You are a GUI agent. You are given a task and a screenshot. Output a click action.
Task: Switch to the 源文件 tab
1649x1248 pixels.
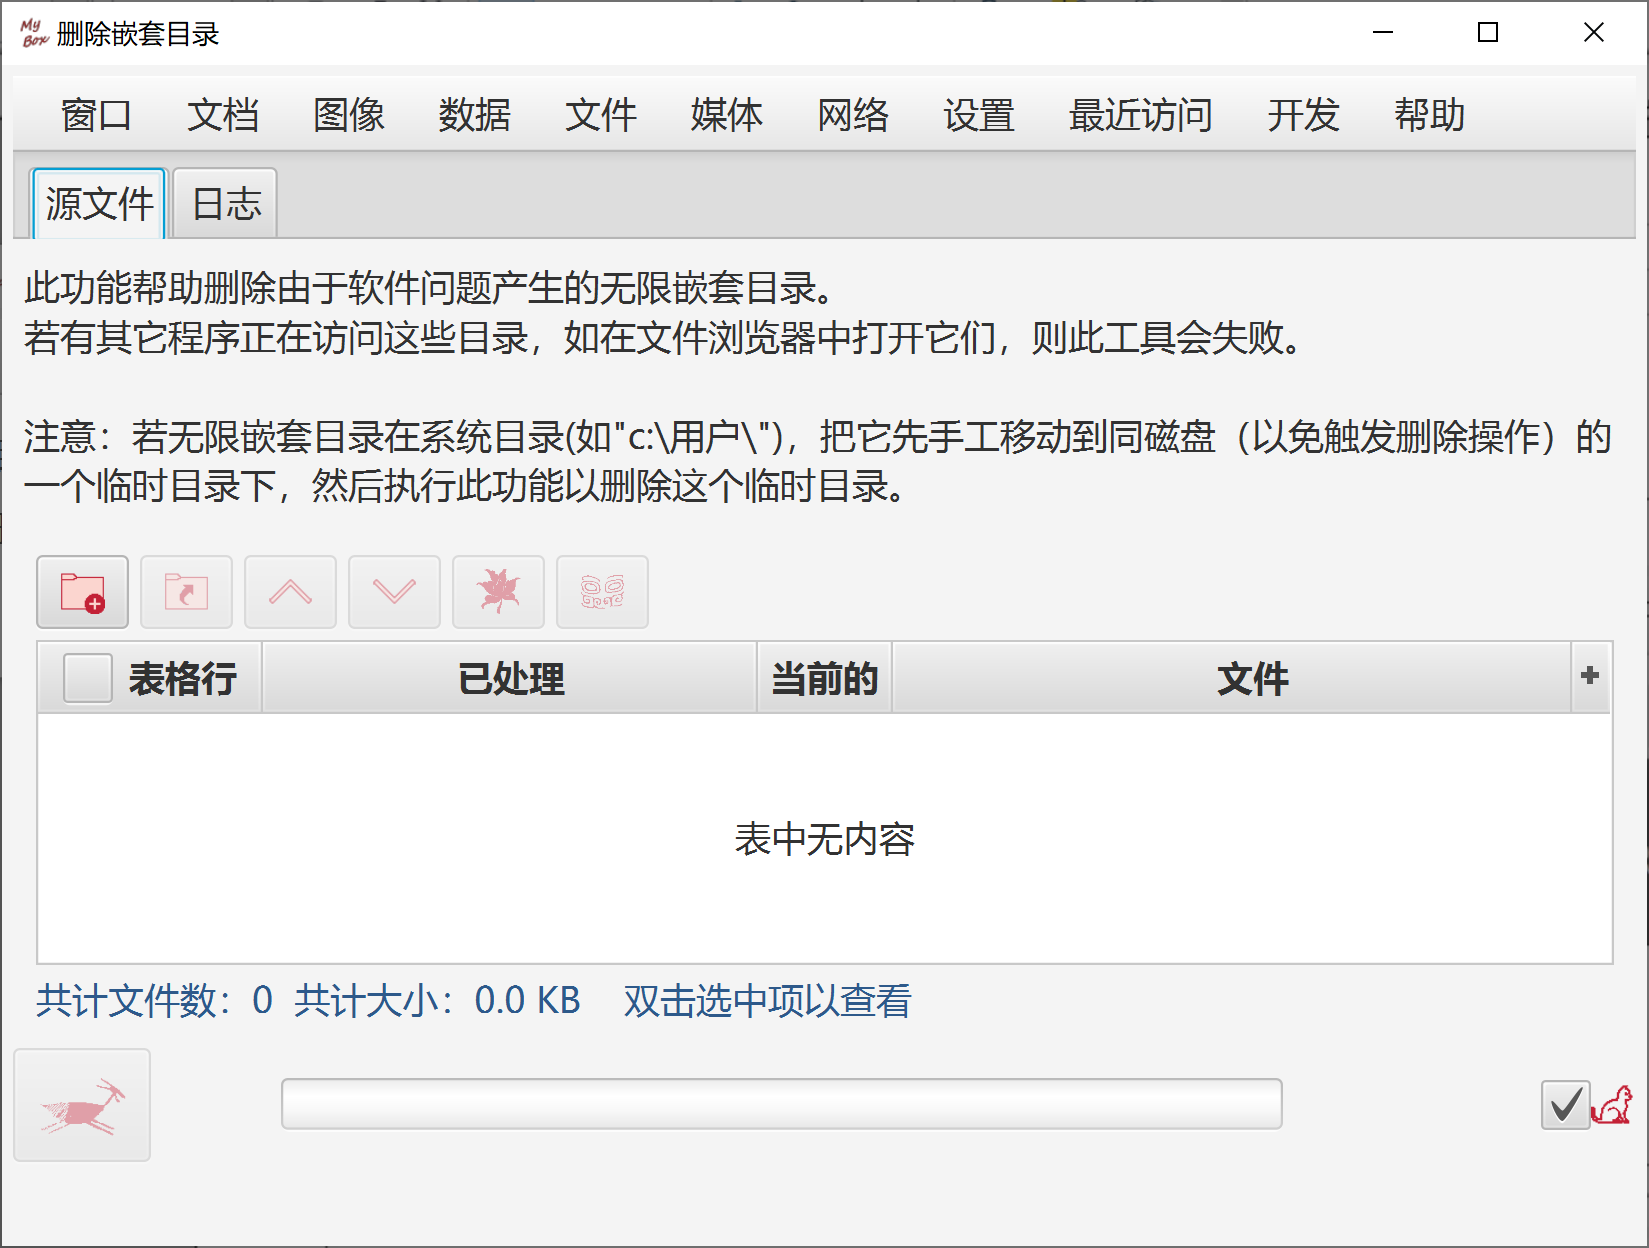[x=99, y=204]
